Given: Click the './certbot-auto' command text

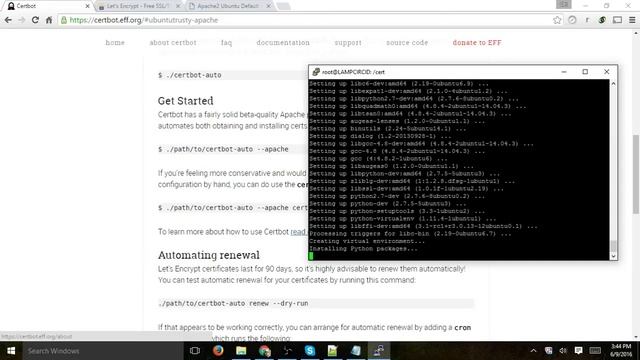Looking at the screenshot, I should click(193, 75).
